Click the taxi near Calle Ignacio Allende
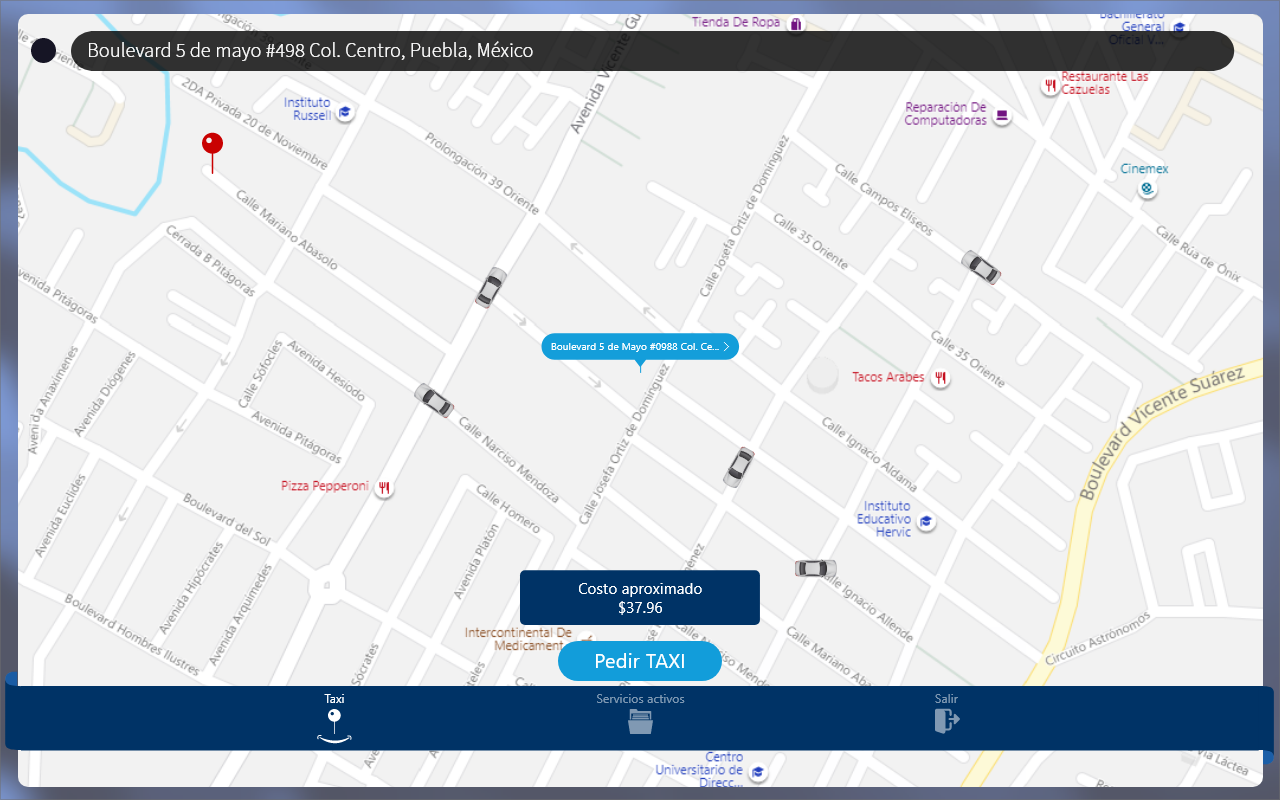The width and height of the screenshot is (1280, 800). point(815,568)
